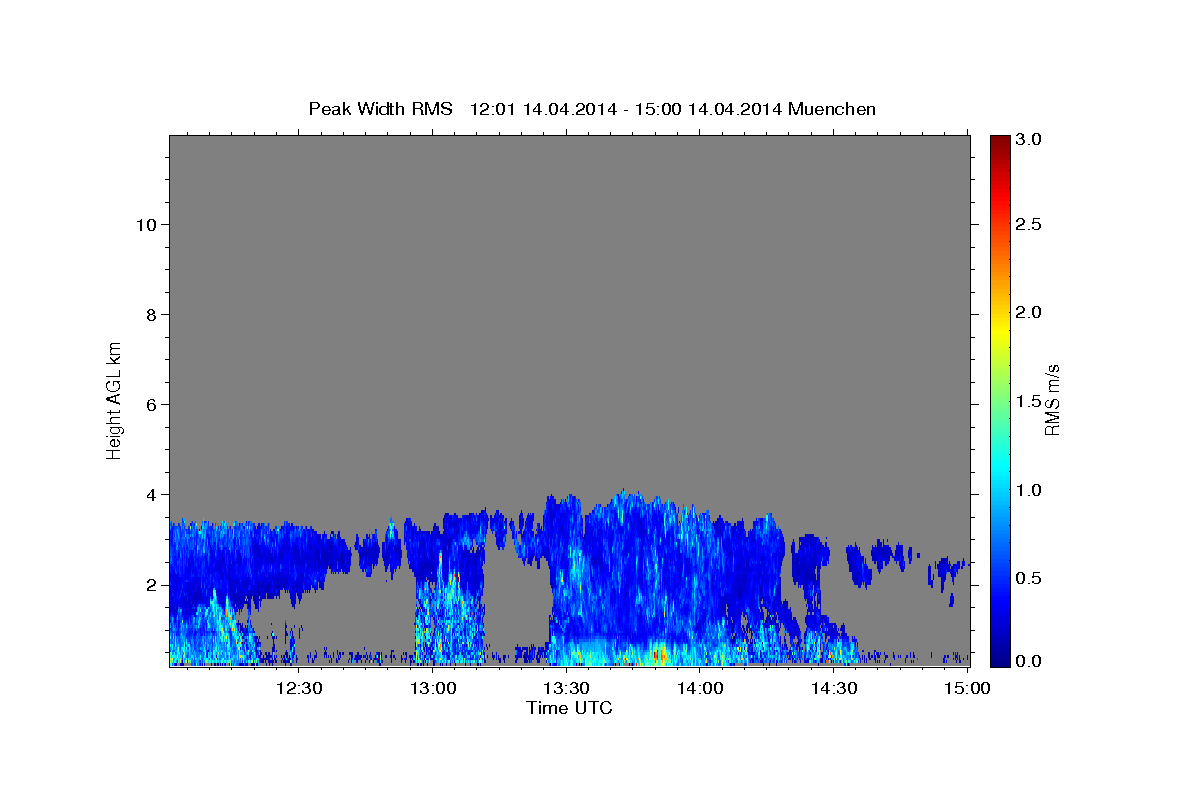Click the 14:00 time tick label
The image size is (1200, 800).
(699, 688)
